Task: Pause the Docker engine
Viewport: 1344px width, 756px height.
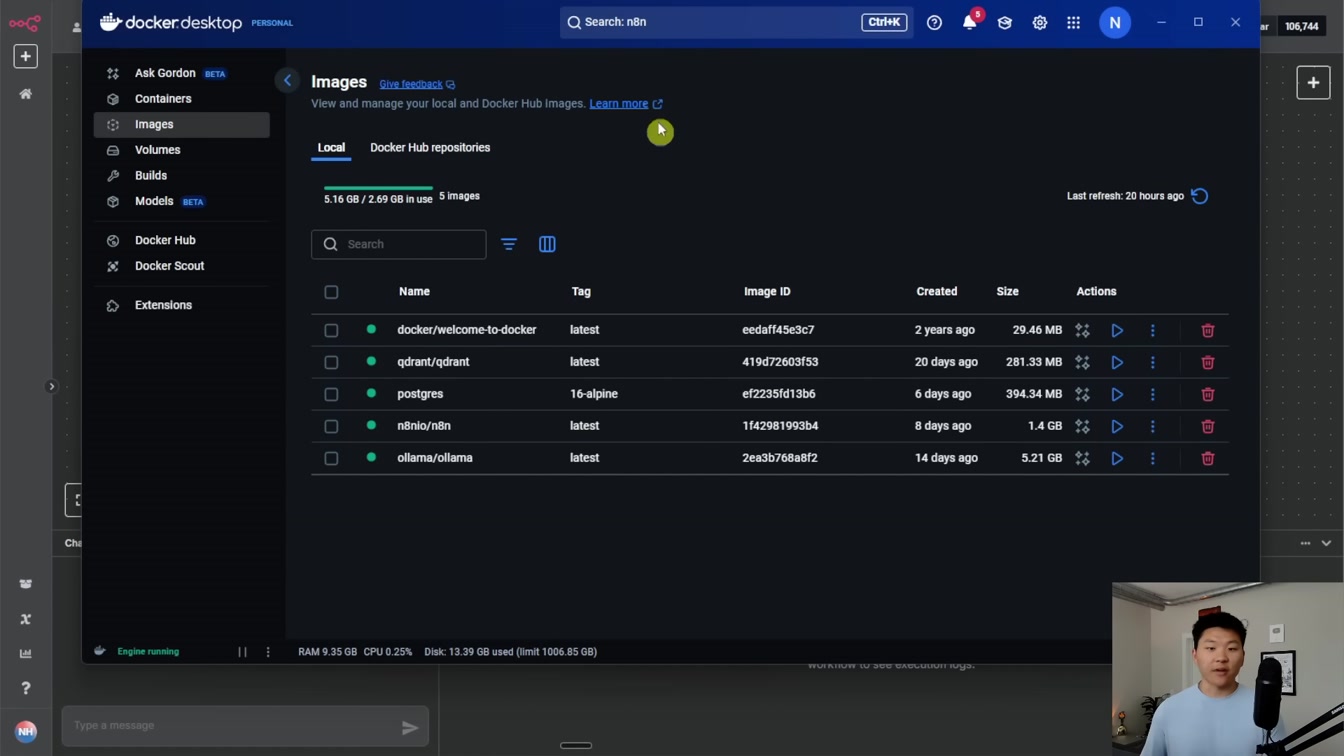Action: point(242,652)
